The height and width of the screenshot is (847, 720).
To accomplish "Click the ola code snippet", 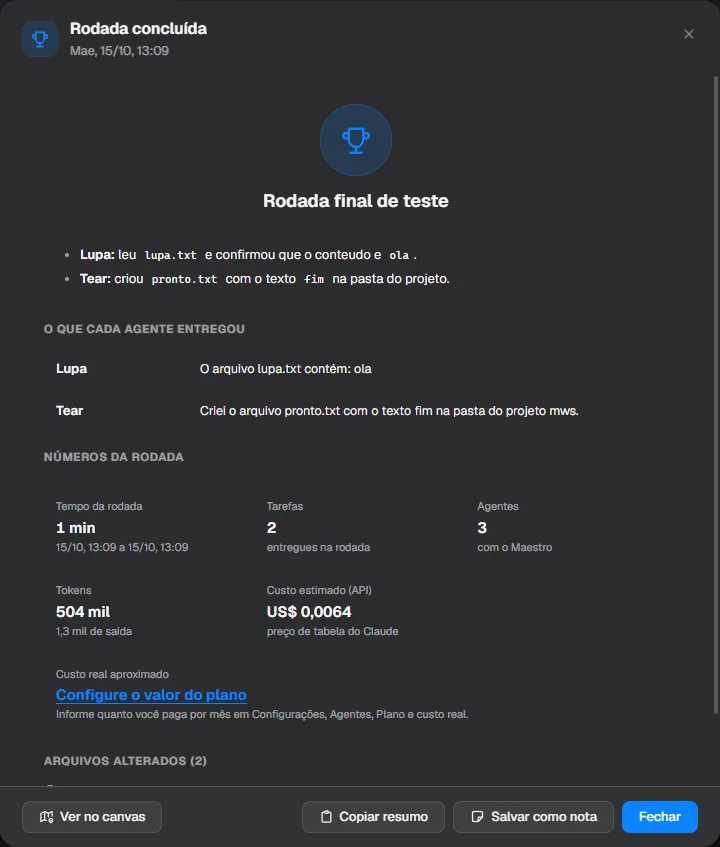I will [399, 255].
